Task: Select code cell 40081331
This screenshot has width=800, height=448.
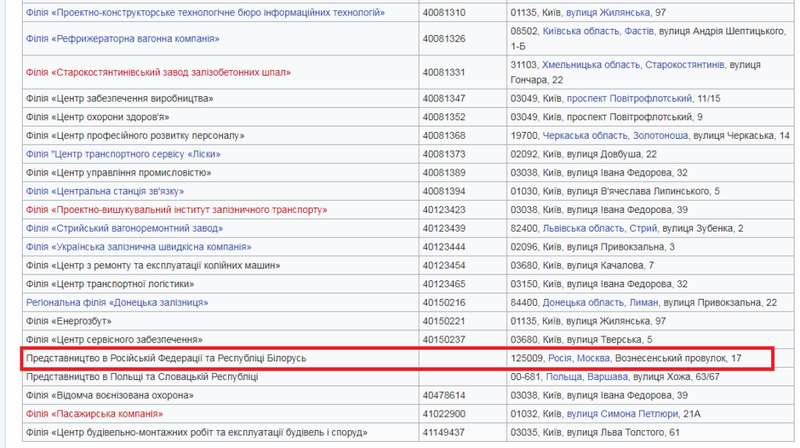Action: [444, 72]
